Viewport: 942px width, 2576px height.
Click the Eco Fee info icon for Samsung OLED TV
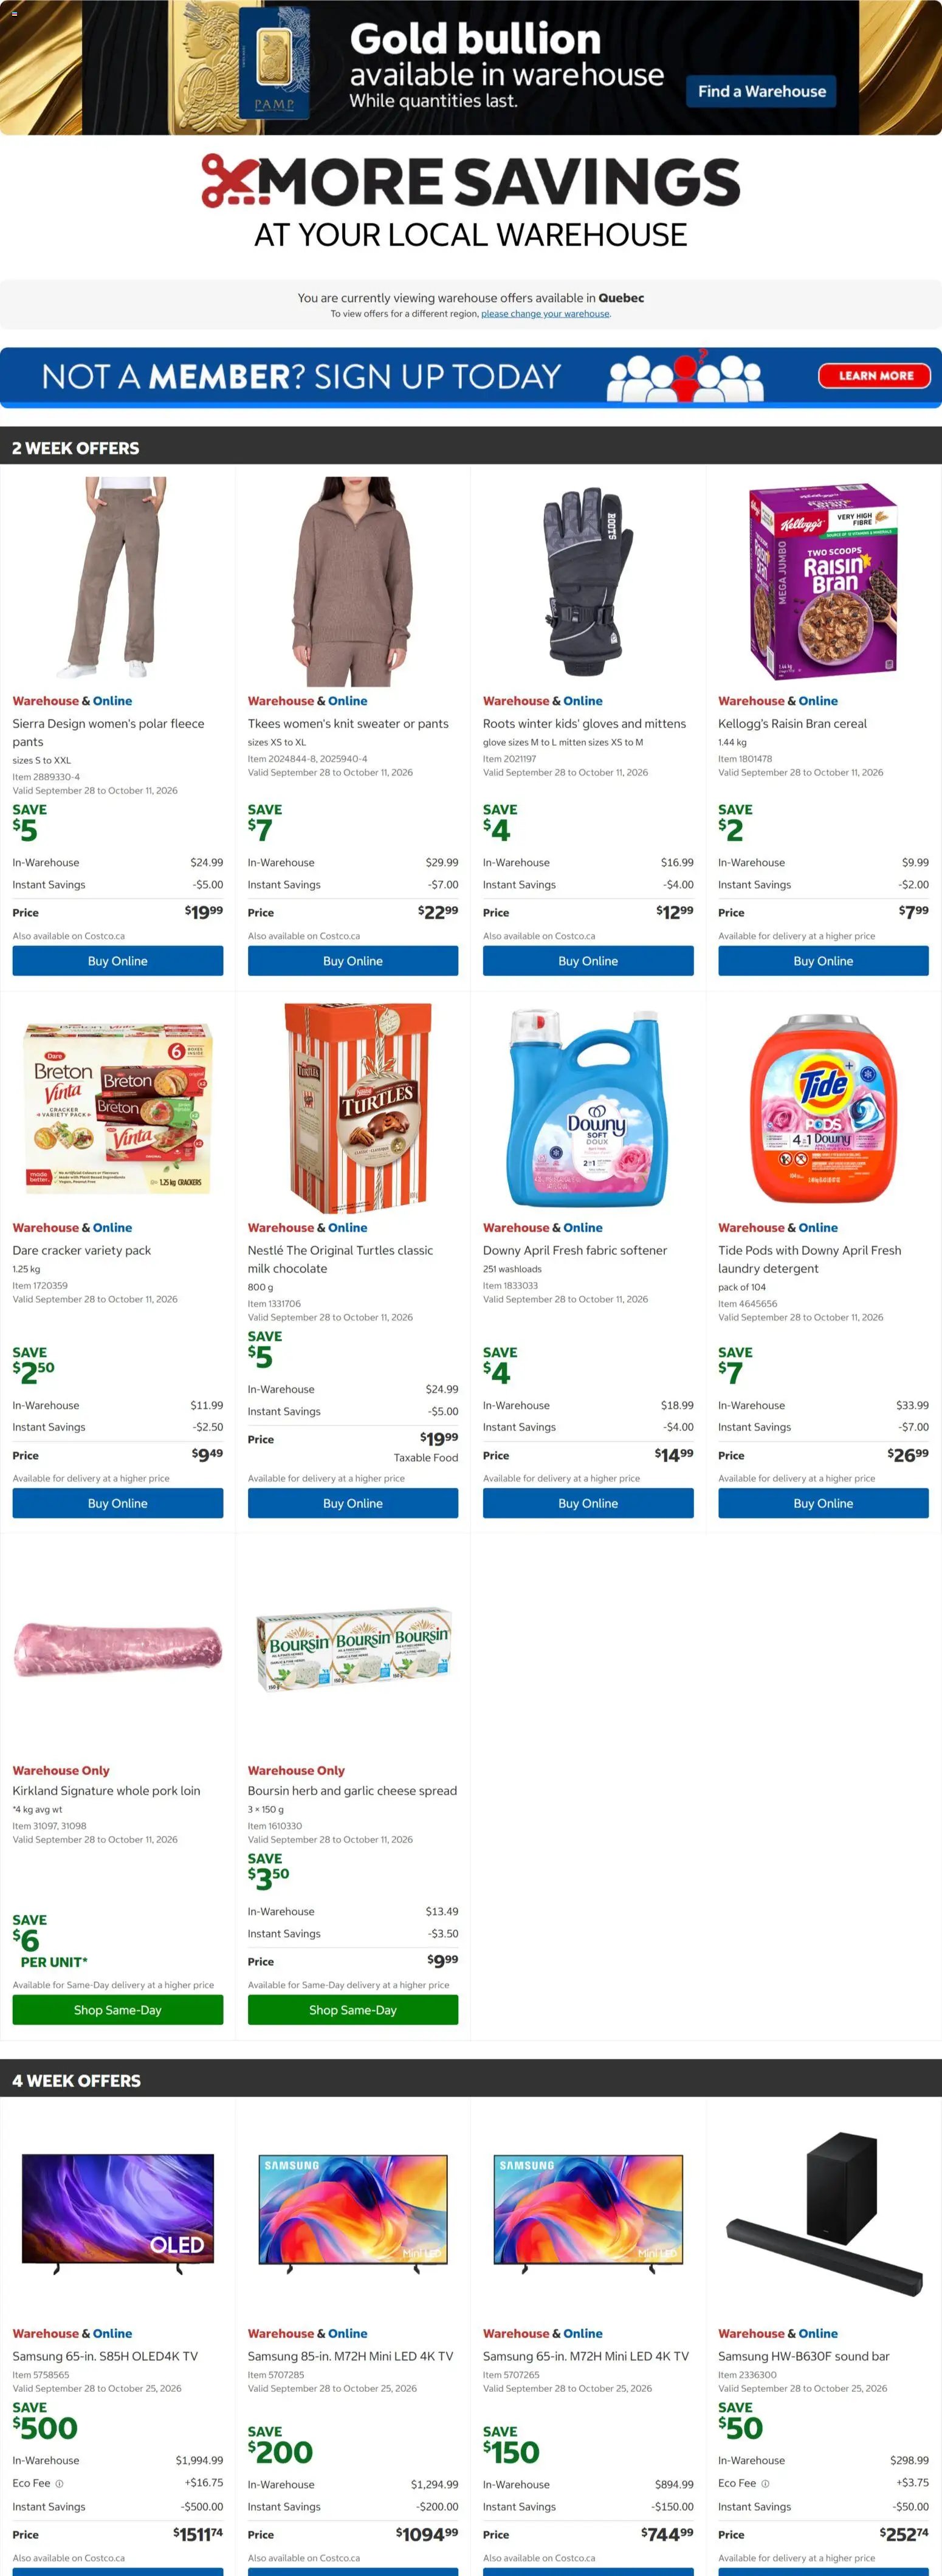[59, 2483]
